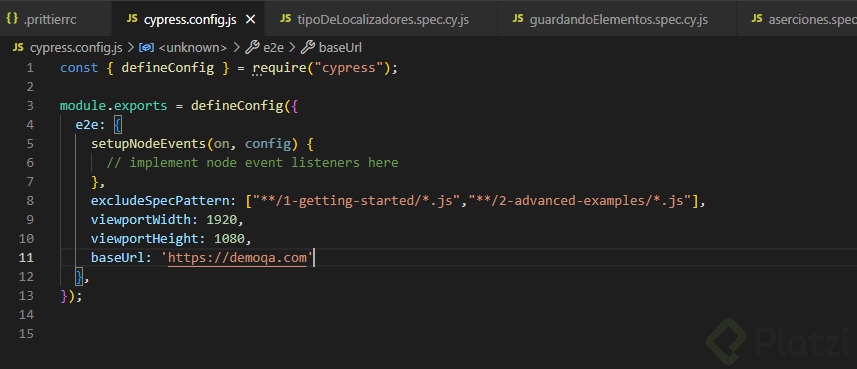Click the require keyword on line 1
This screenshot has width=857, height=369.
tap(279, 68)
